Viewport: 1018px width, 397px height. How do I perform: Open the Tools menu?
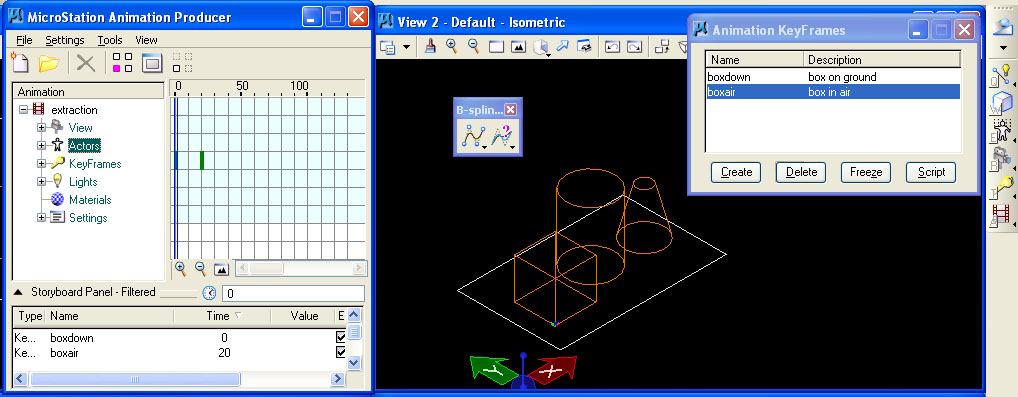pyautogui.click(x=110, y=40)
